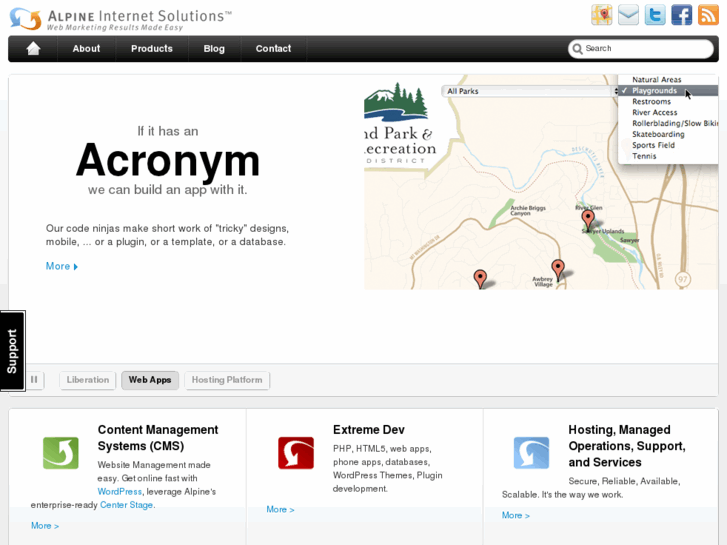This screenshot has width=727, height=545.
Task: Choose Natural Areas in dropdown list
Action: [668, 80]
